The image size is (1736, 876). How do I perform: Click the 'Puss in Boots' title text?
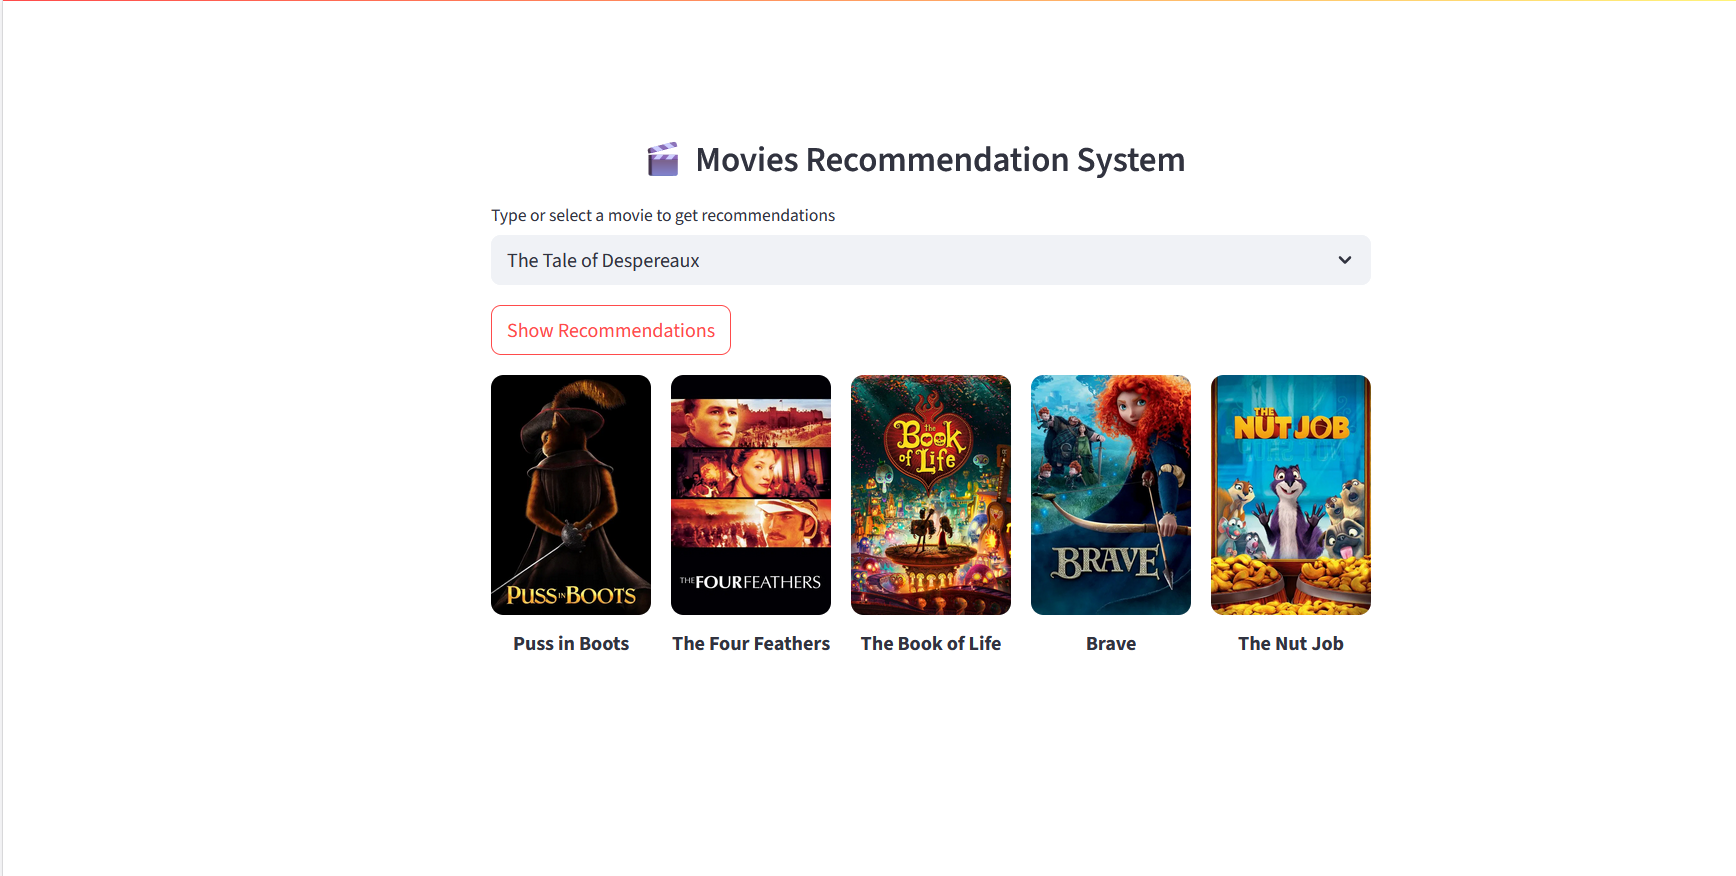pos(571,644)
